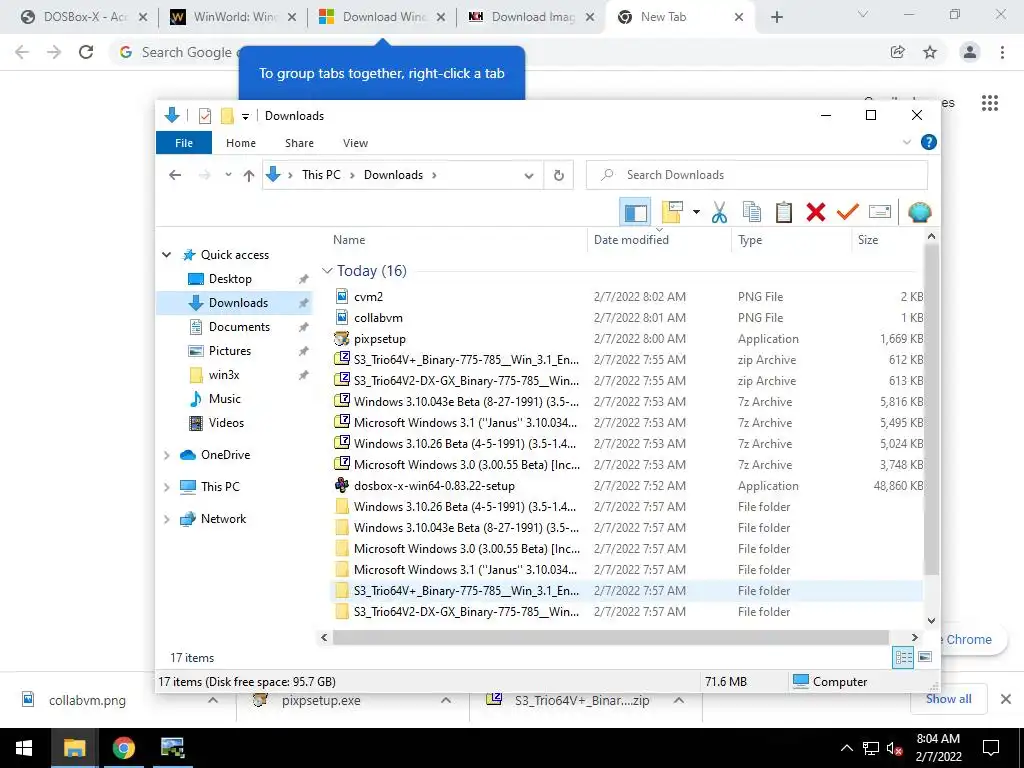The height and width of the screenshot is (768, 1024).
Task: Open Chrome from the taskbar
Action: pyautogui.click(x=123, y=748)
